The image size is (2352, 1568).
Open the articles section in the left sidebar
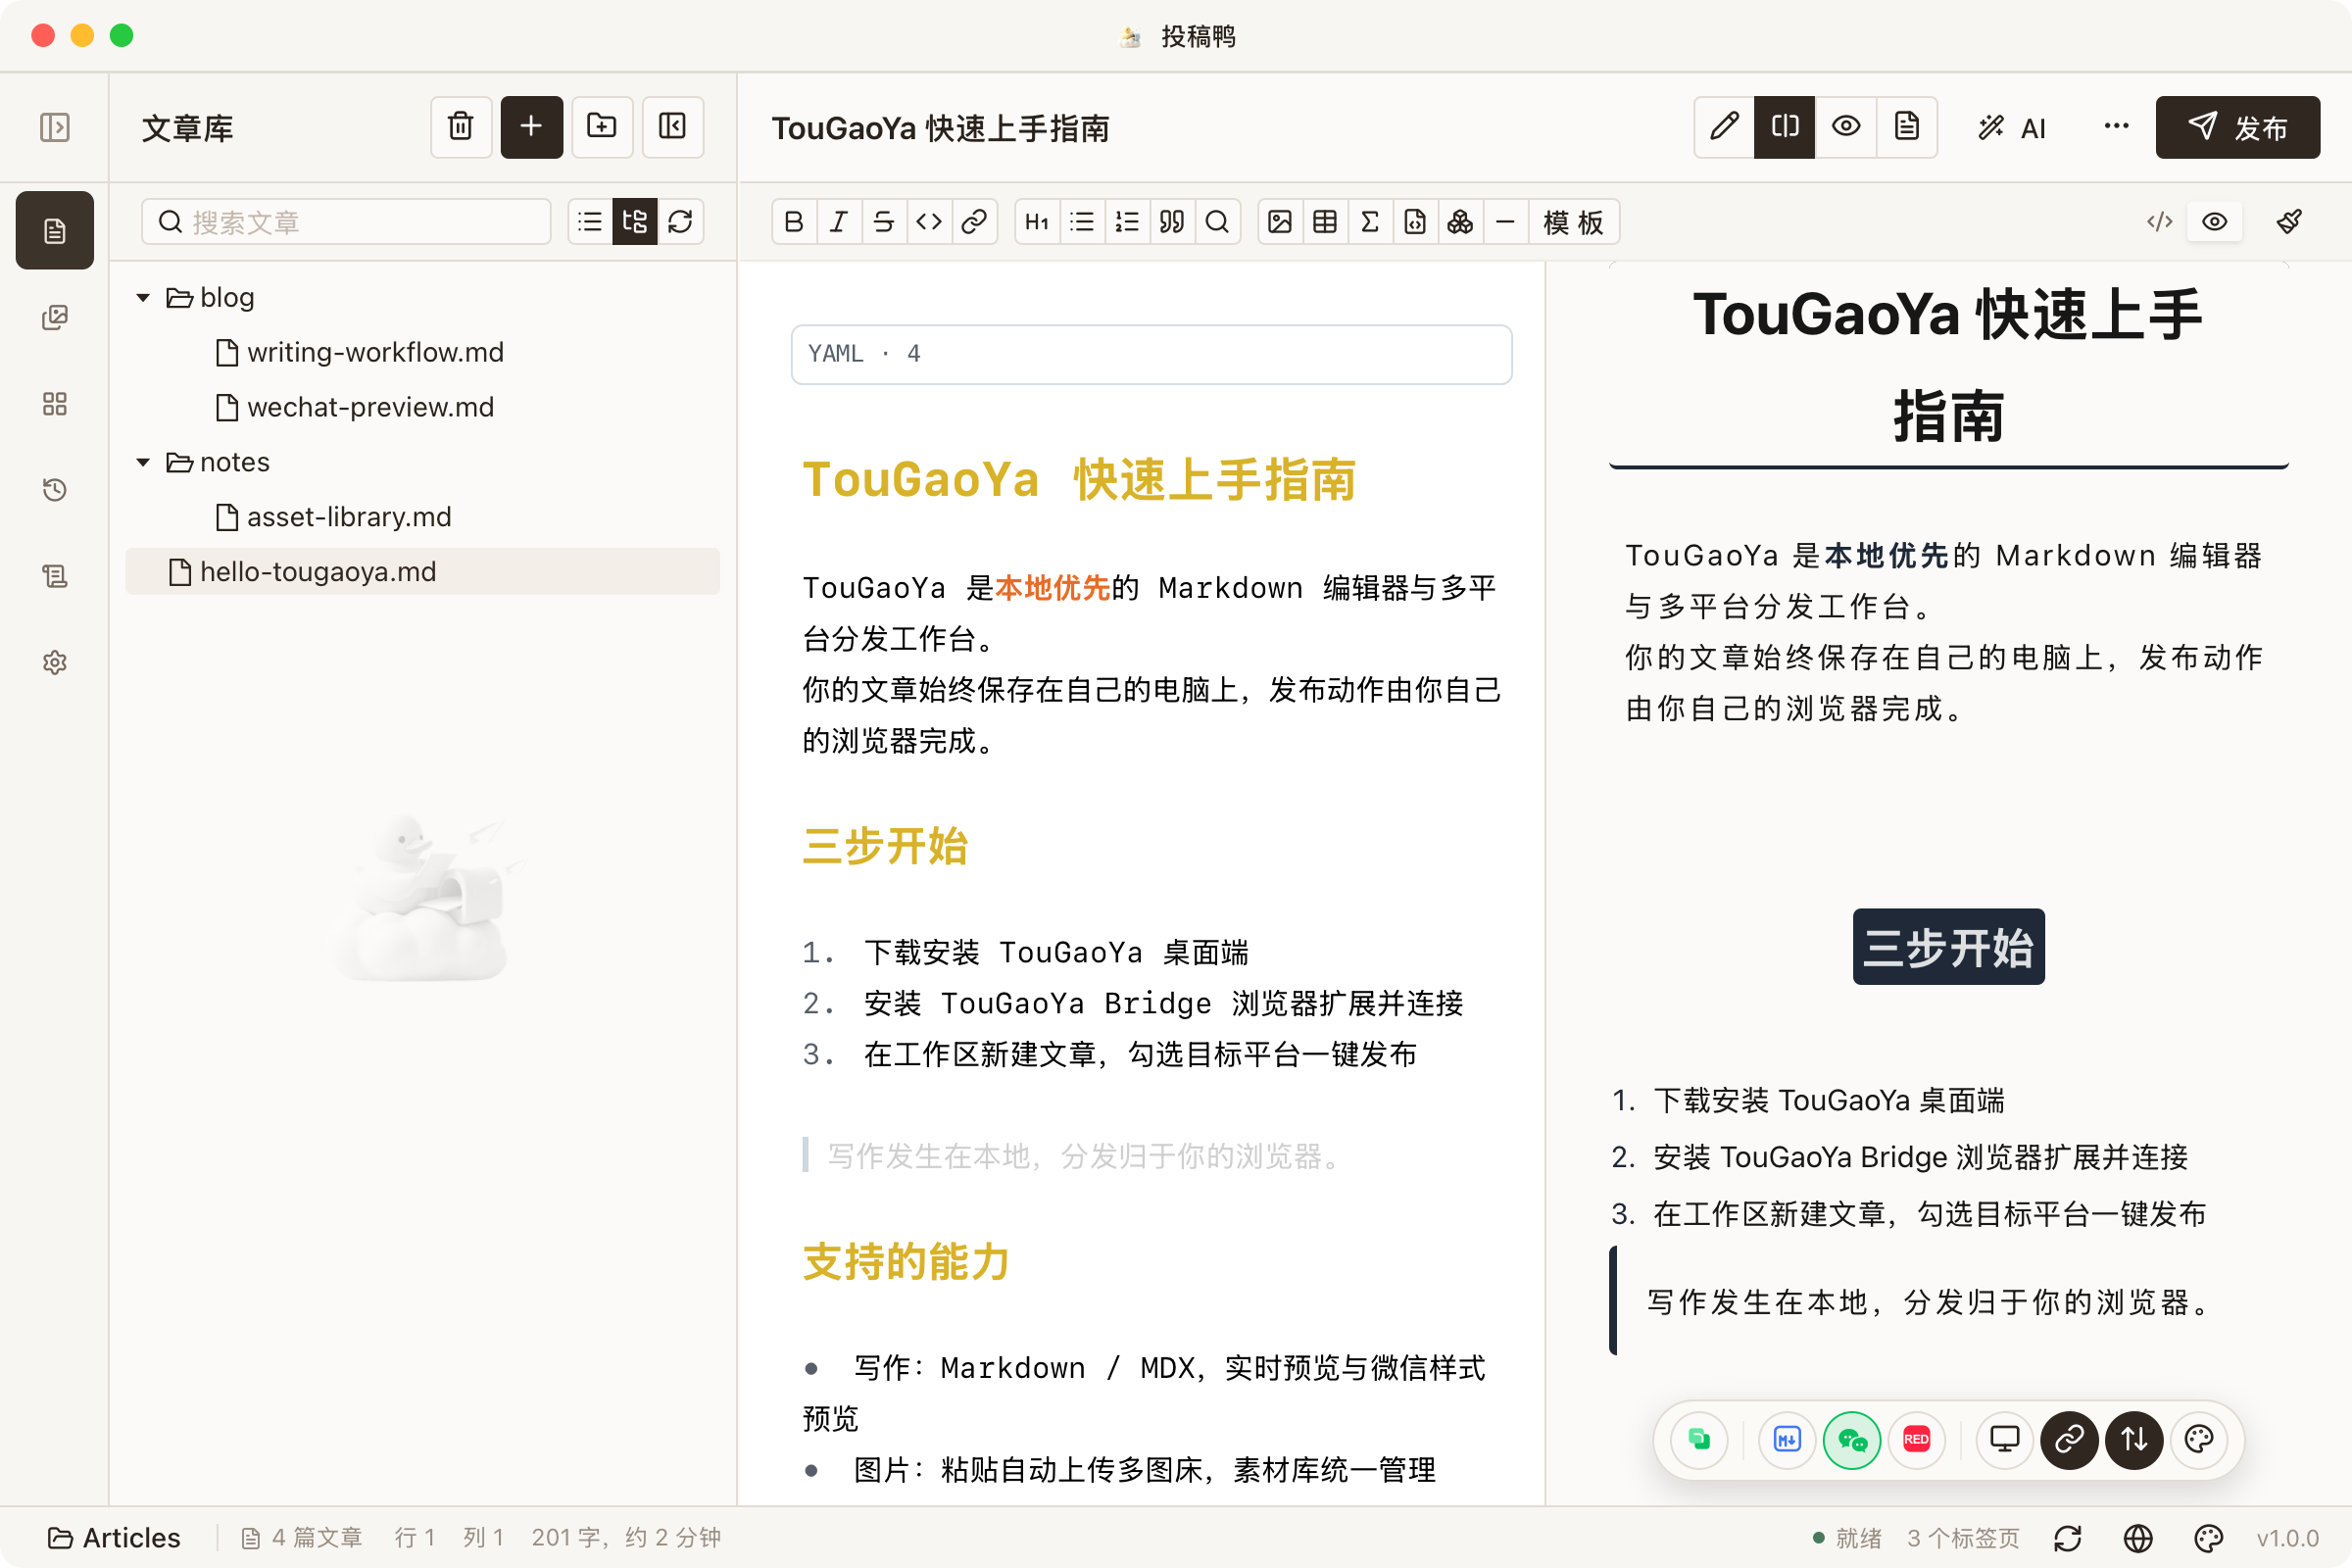(55, 231)
